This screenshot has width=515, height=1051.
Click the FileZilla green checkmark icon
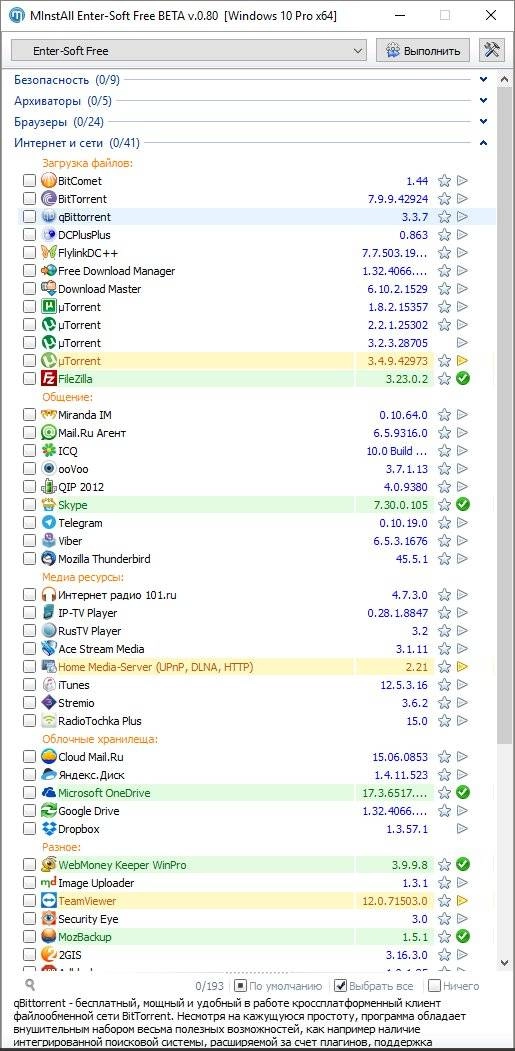463,379
